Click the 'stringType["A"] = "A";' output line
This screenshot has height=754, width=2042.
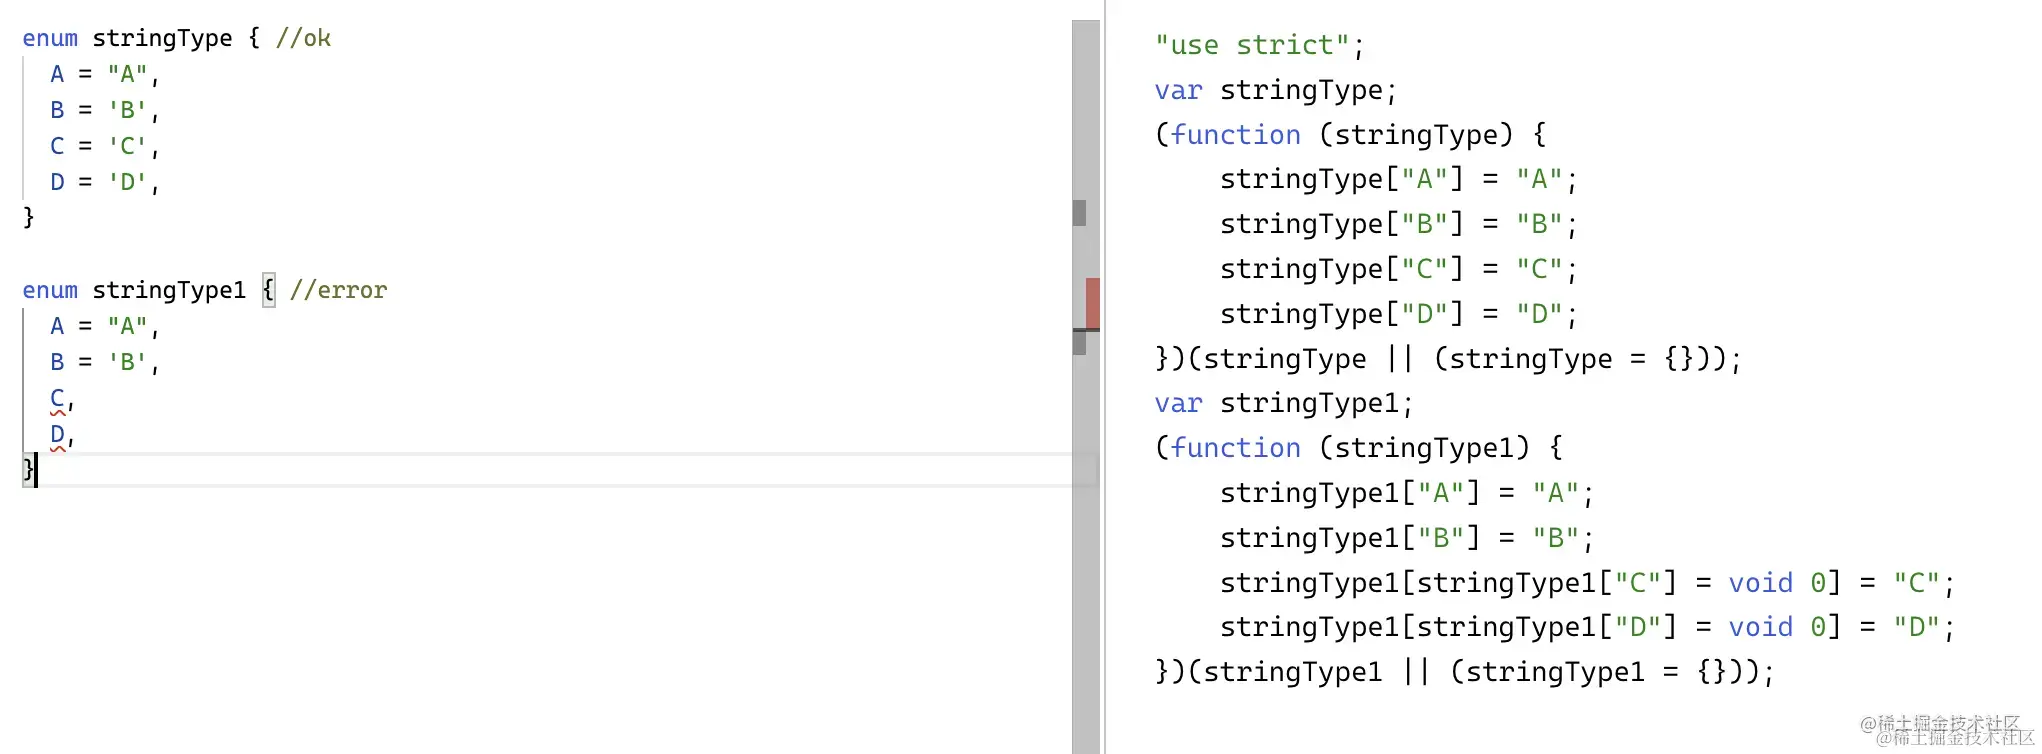coord(1398,179)
